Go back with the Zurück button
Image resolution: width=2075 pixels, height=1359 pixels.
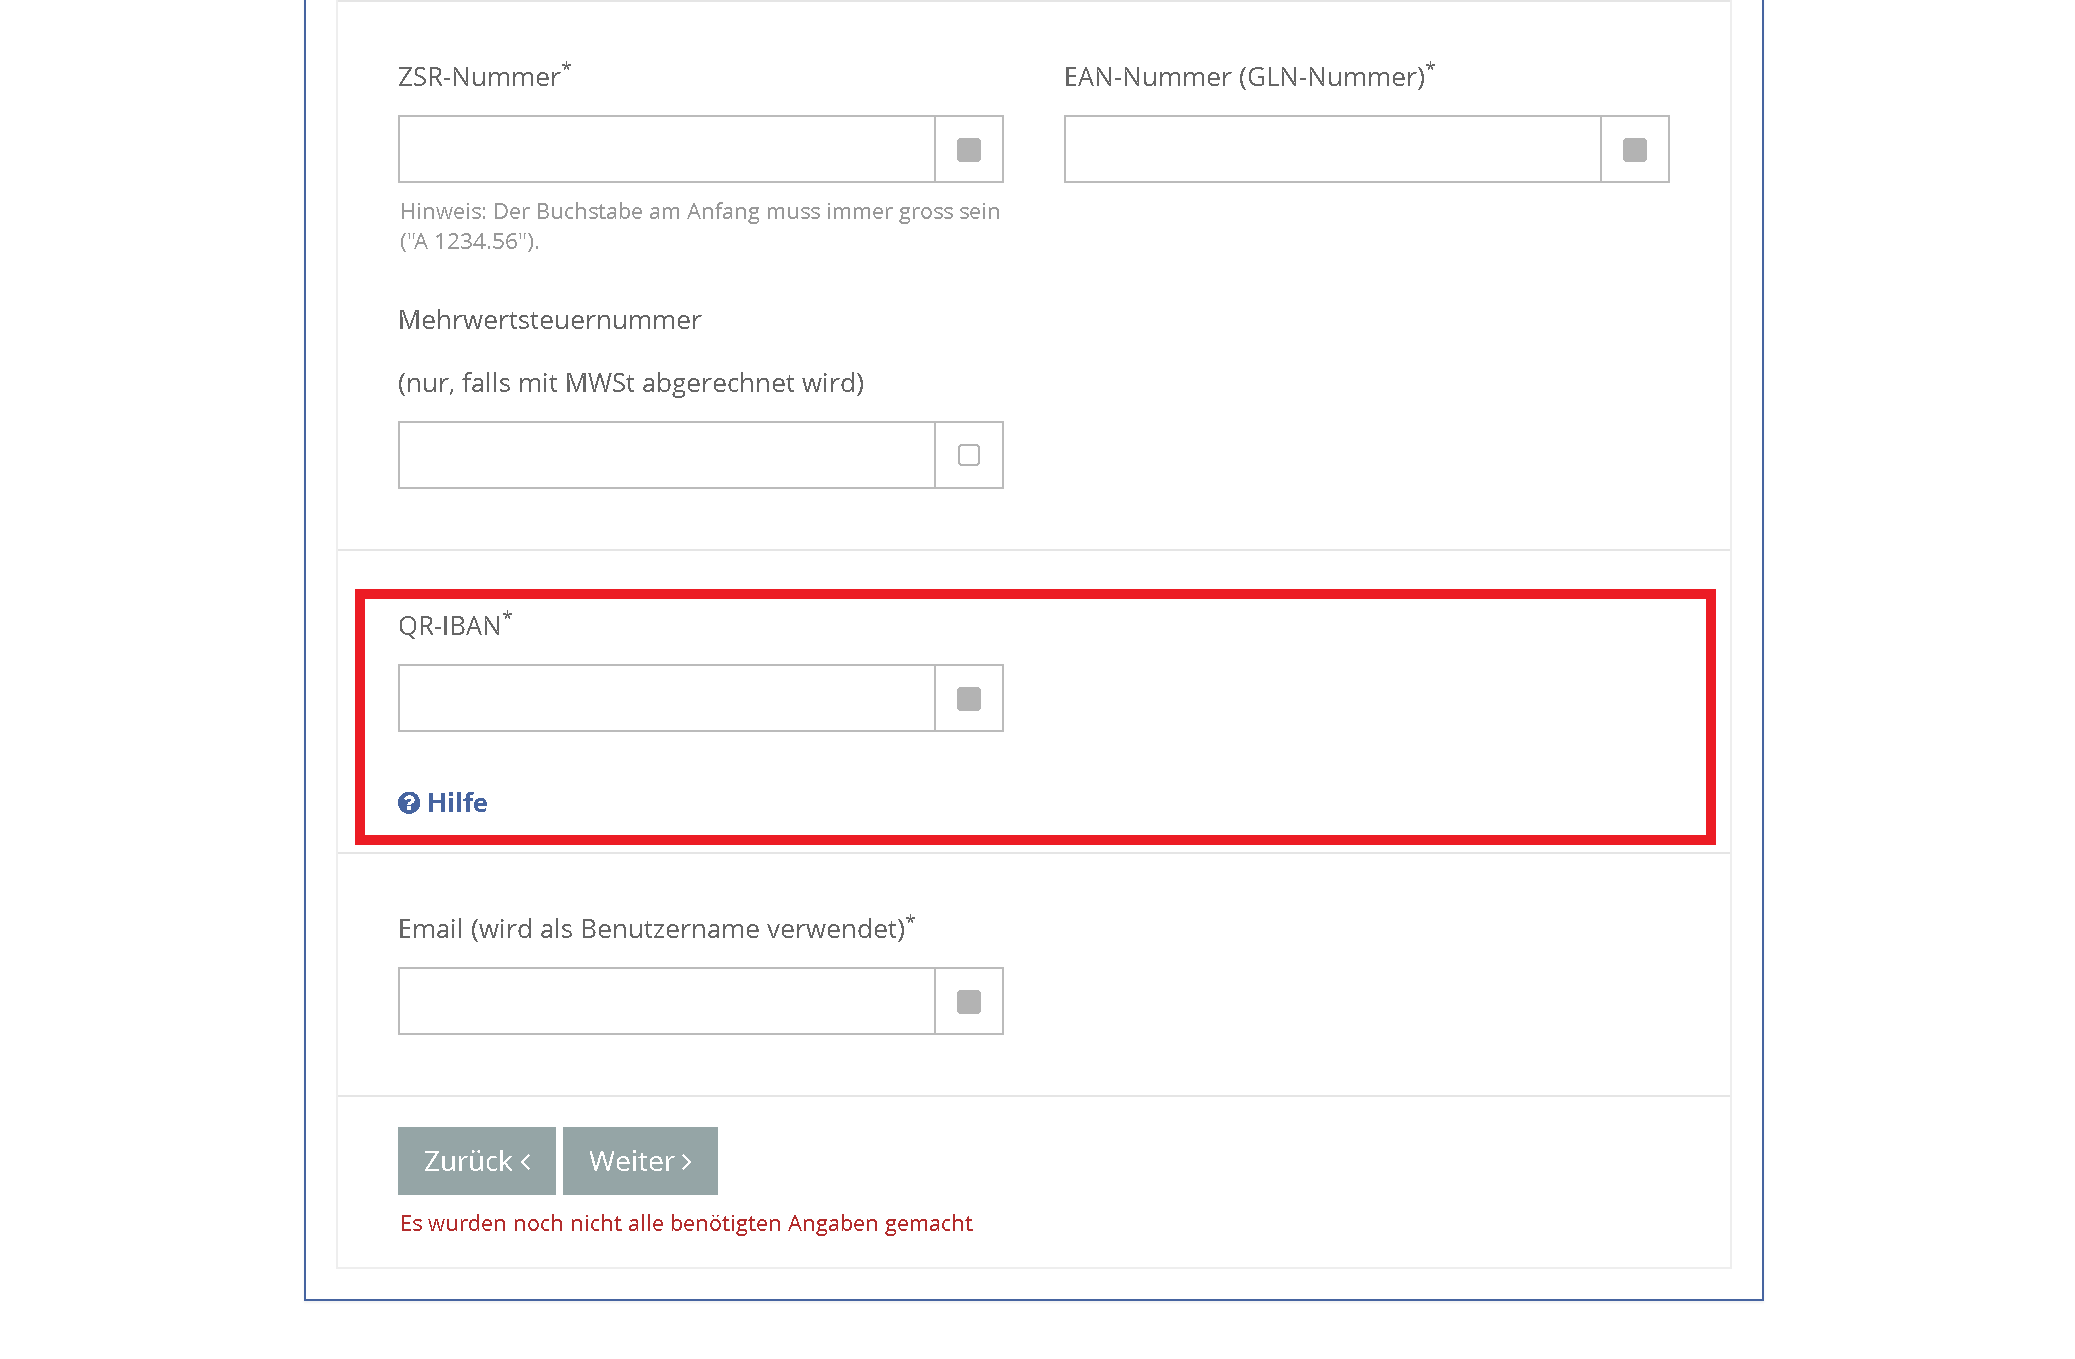point(477,1161)
